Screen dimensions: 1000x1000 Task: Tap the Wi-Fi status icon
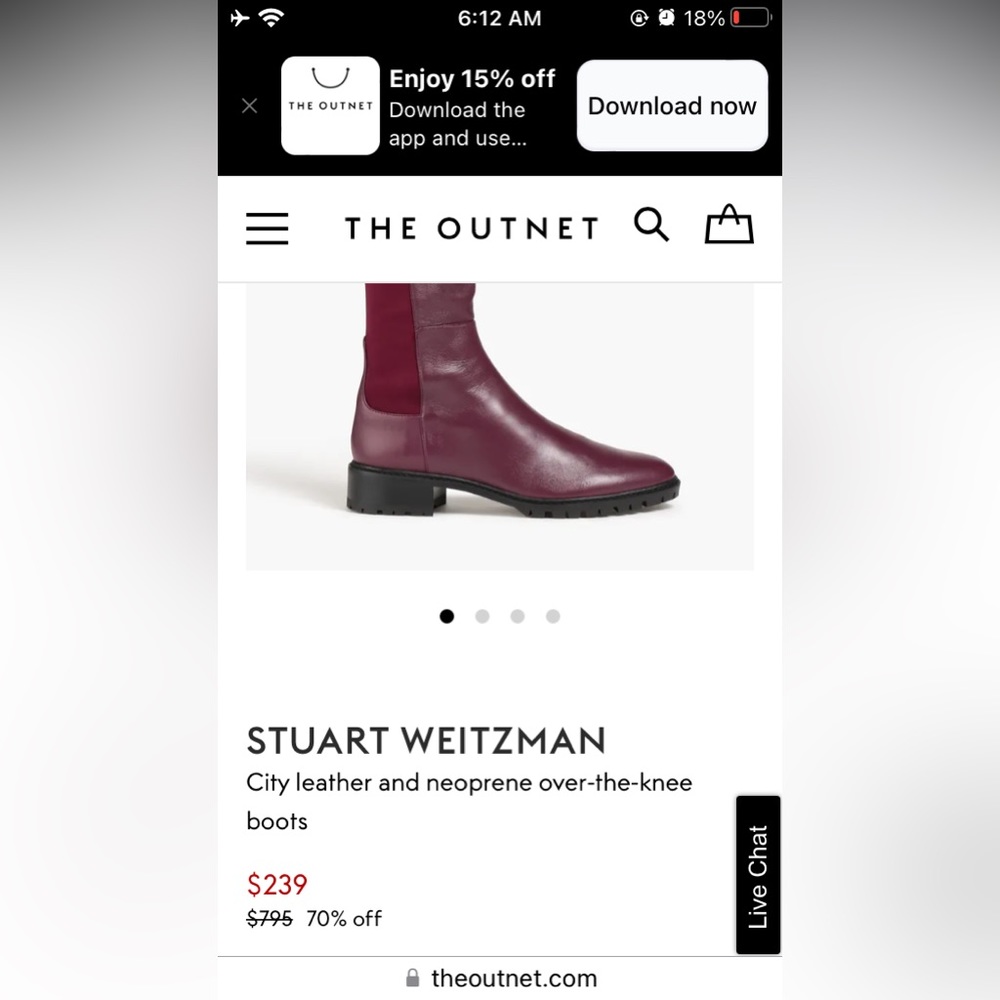click(x=270, y=18)
